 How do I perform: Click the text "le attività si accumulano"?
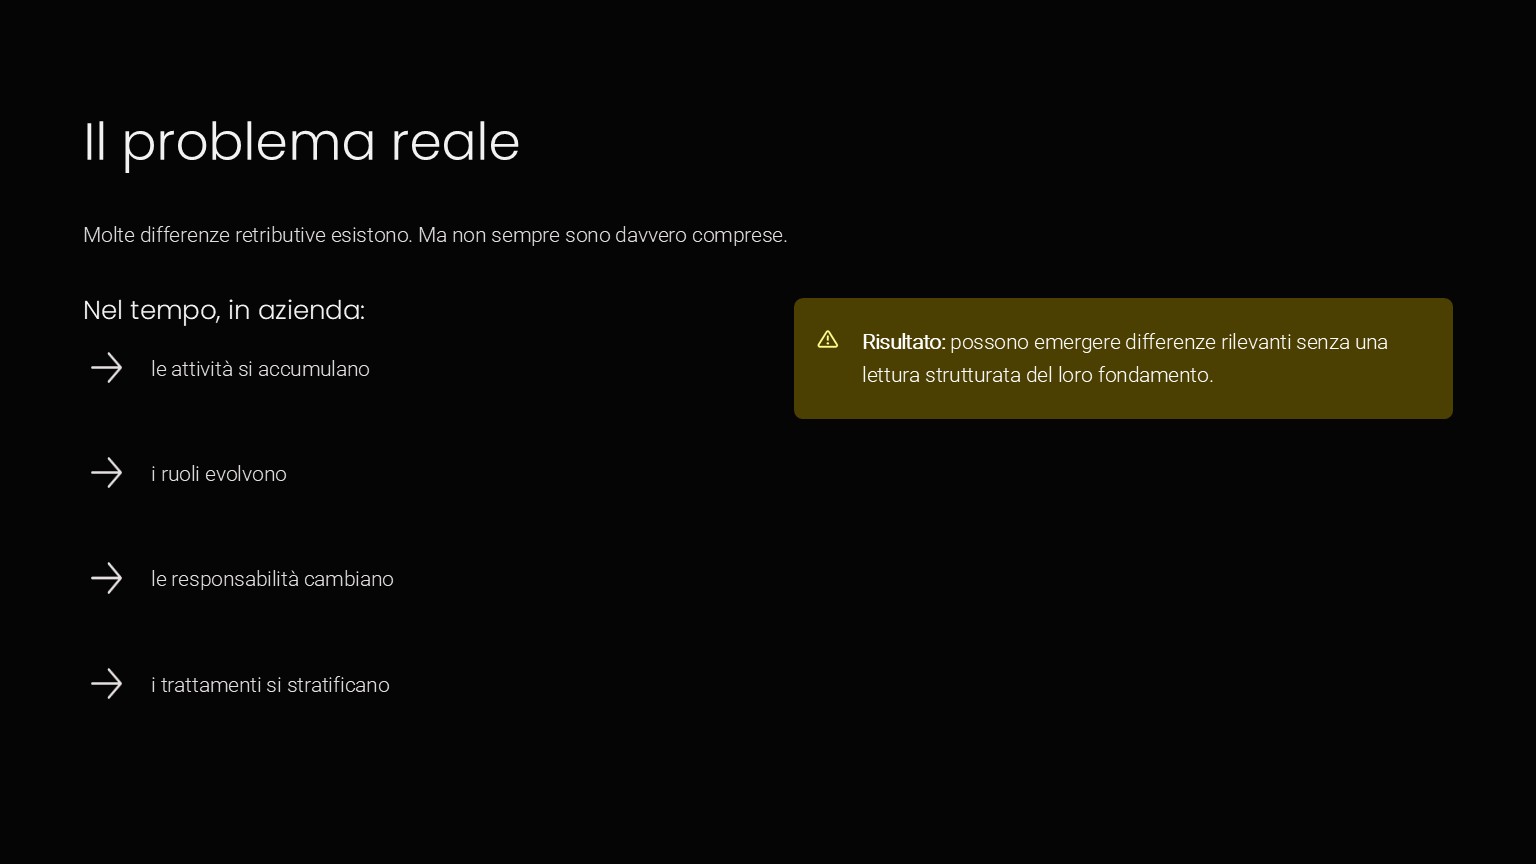coord(260,369)
